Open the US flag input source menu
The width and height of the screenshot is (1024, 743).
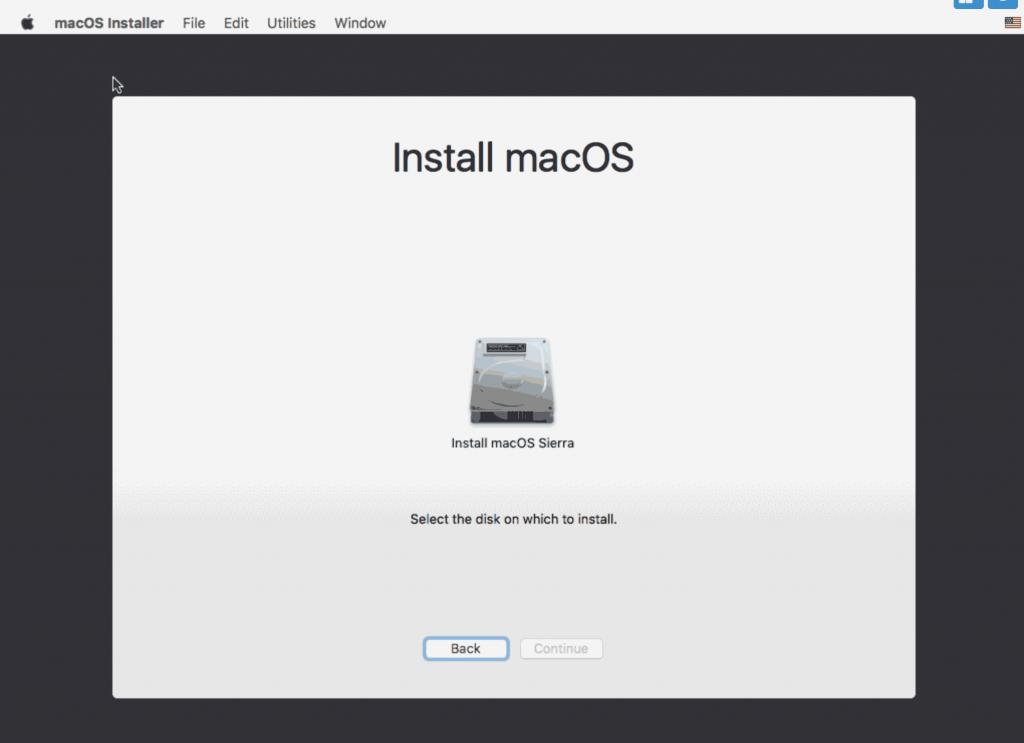coord(1012,23)
